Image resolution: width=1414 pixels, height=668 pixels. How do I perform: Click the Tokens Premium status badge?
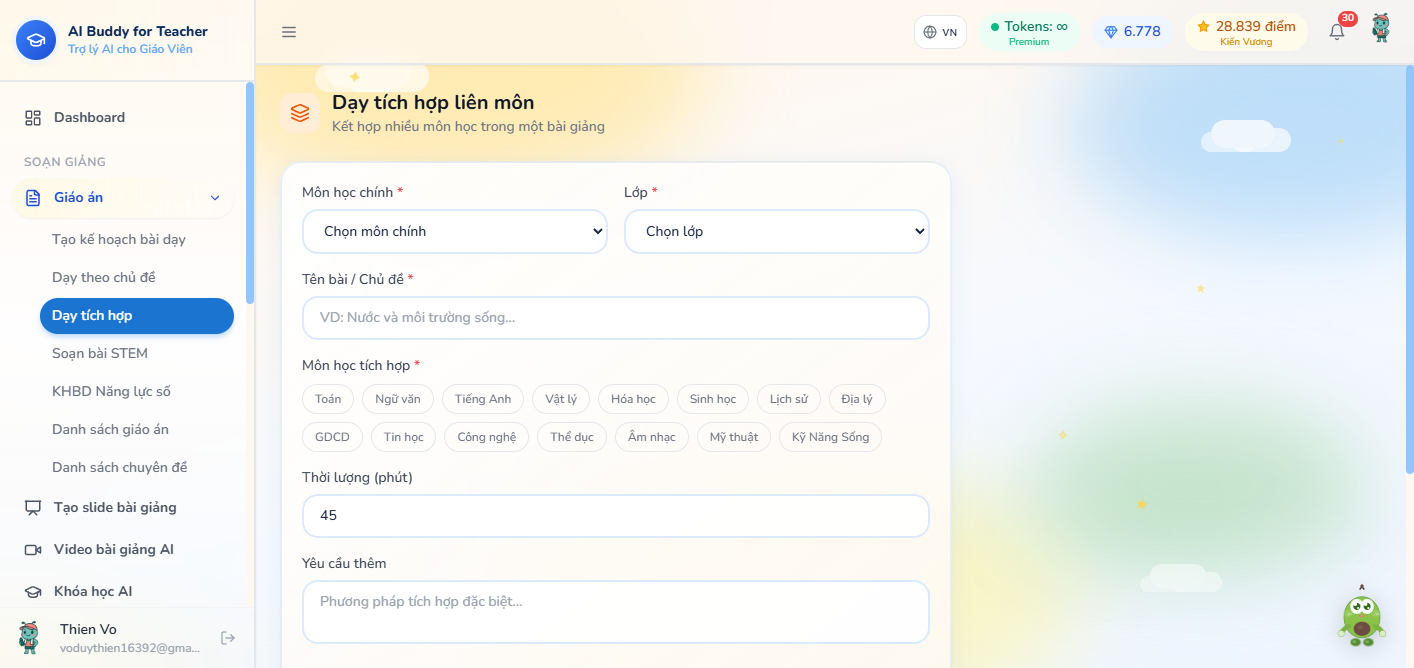pyautogui.click(x=1029, y=32)
